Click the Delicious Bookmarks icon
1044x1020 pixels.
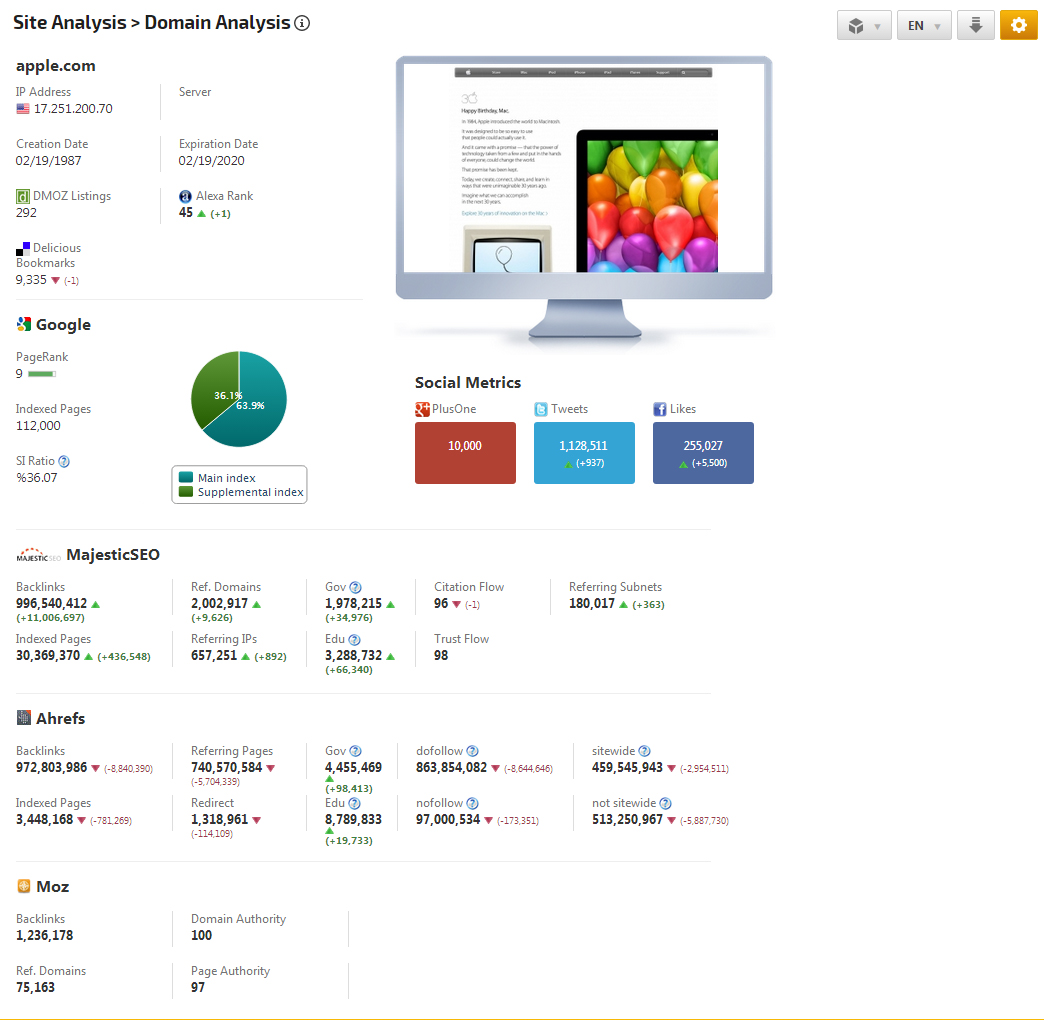(23, 249)
